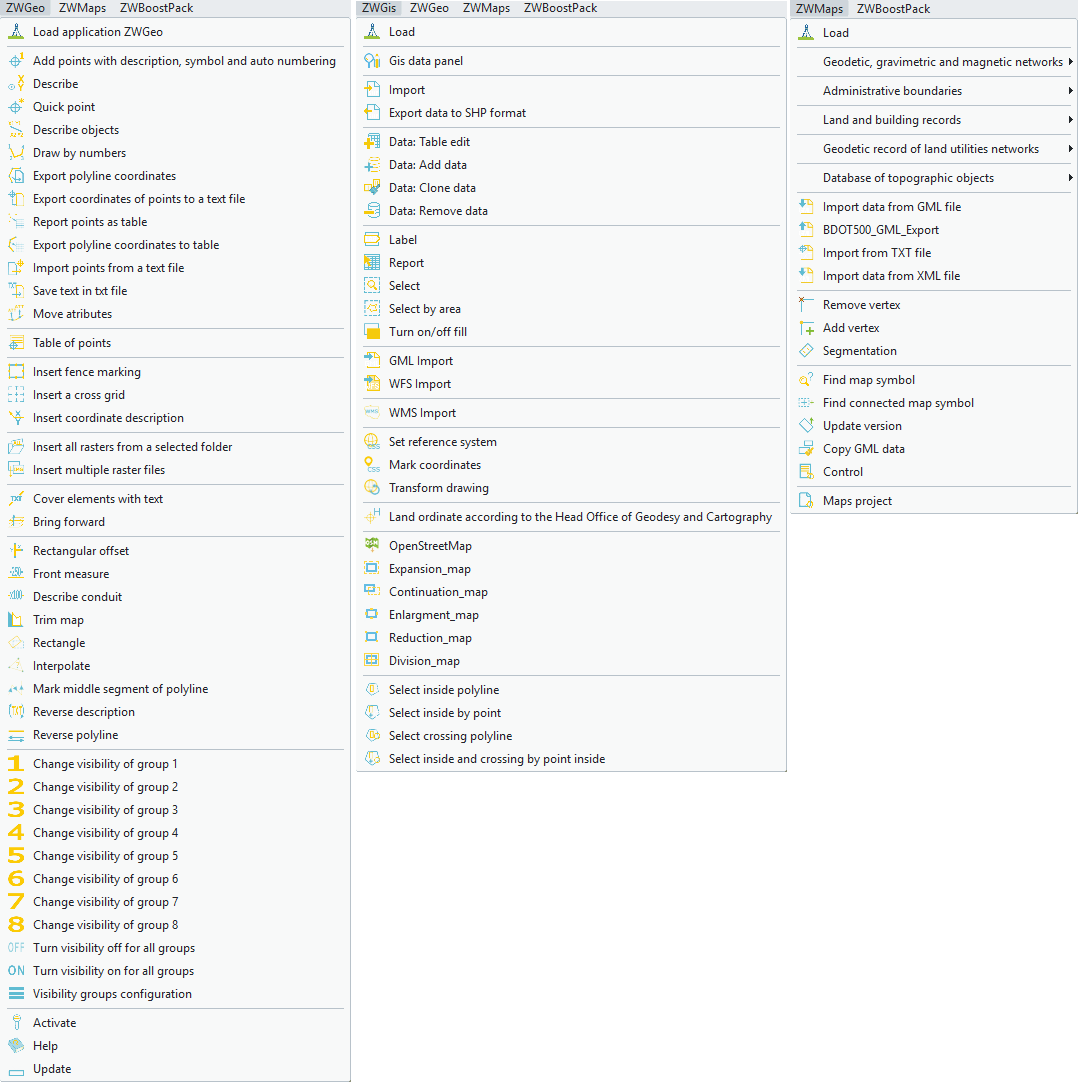Viewport: 1079px width, 1082px height.
Task: Open ZWBoostPack in the right menu bar
Action: (893, 9)
